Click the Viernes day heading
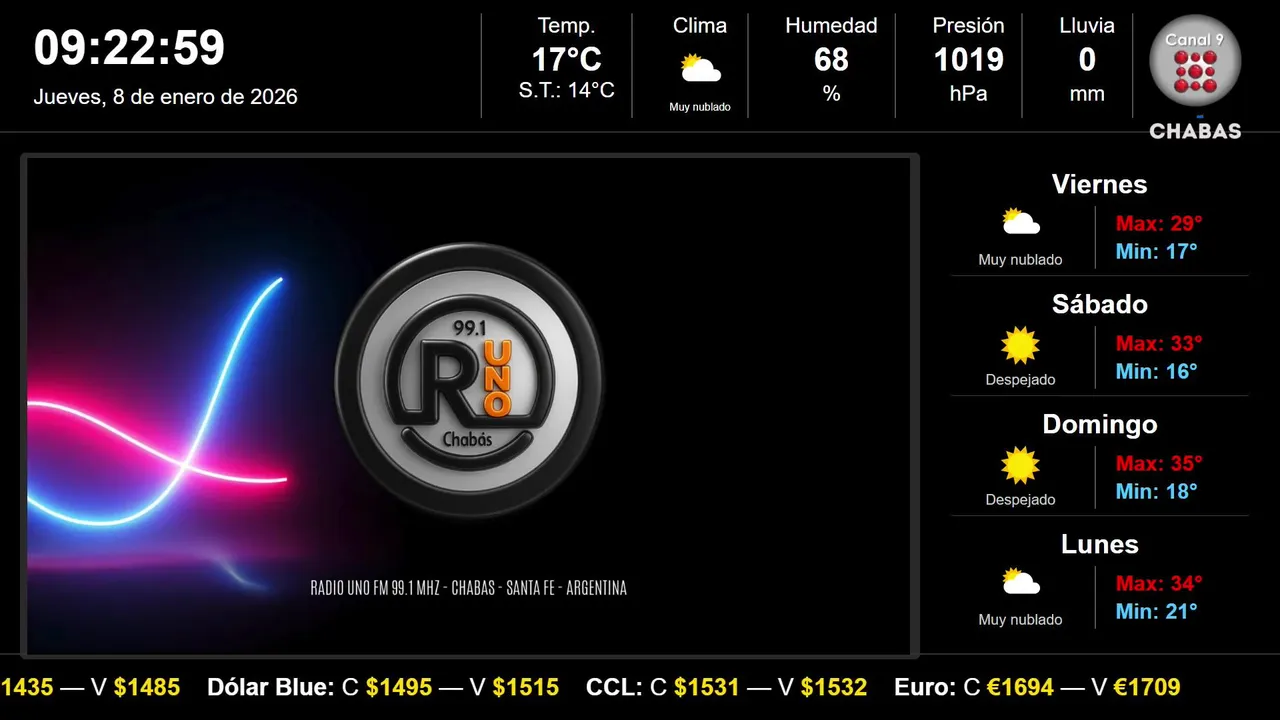1280x720 pixels. point(1099,184)
